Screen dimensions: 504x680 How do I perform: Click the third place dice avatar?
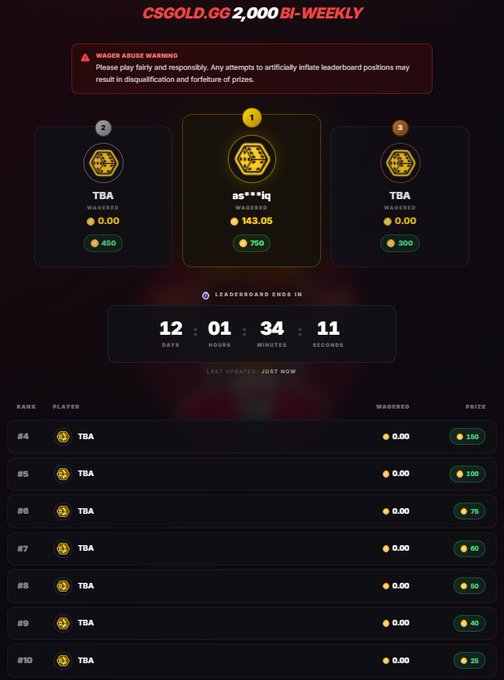[x=400, y=163]
